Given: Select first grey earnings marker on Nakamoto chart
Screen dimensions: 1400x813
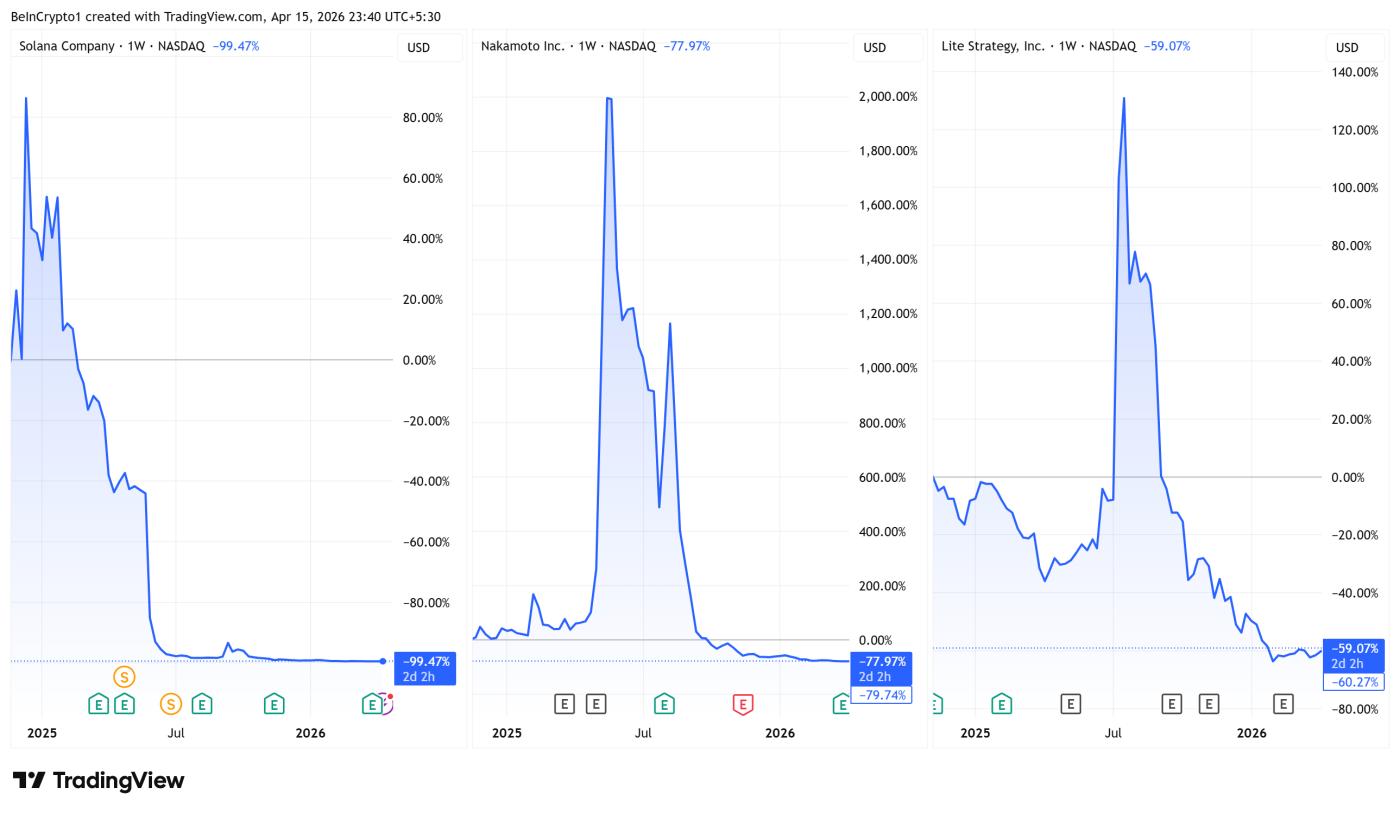Looking at the screenshot, I should 565,705.
